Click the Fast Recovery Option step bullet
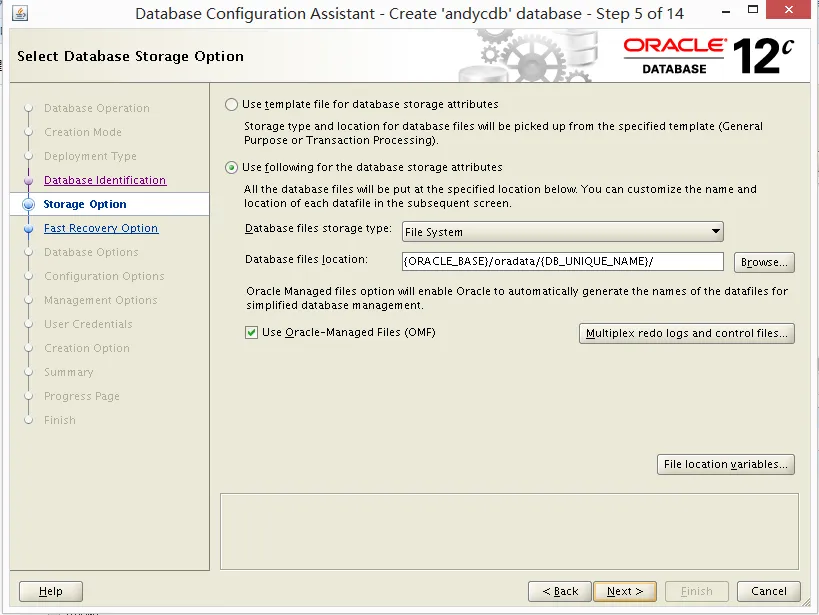Screen dimensions: 819x615 29,228
